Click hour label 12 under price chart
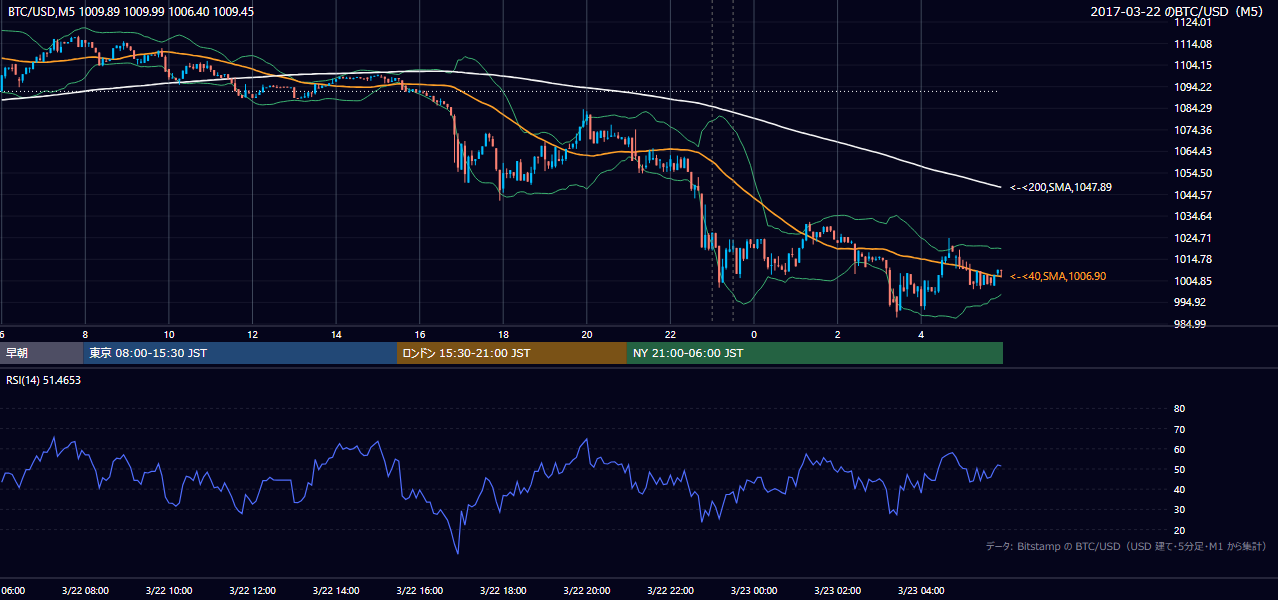Screen dimensions: 1278x600 (252, 335)
